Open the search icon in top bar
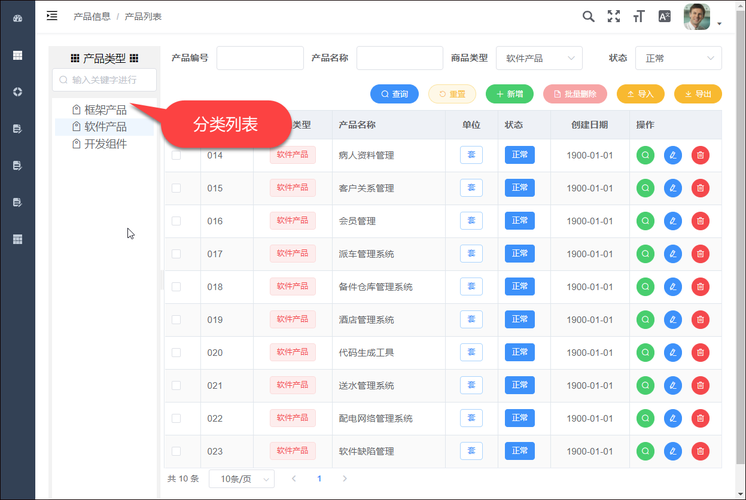The height and width of the screenshot is (500, 746). coord(588,17)
